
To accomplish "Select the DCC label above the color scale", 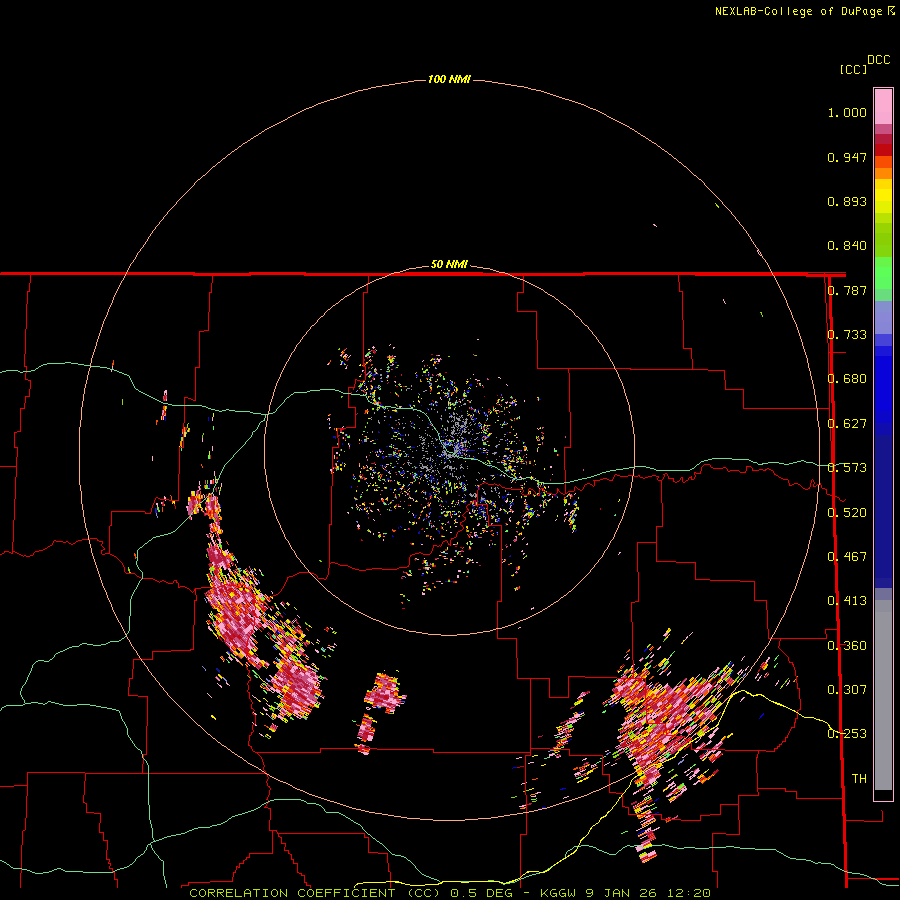I will coord(878,60).
